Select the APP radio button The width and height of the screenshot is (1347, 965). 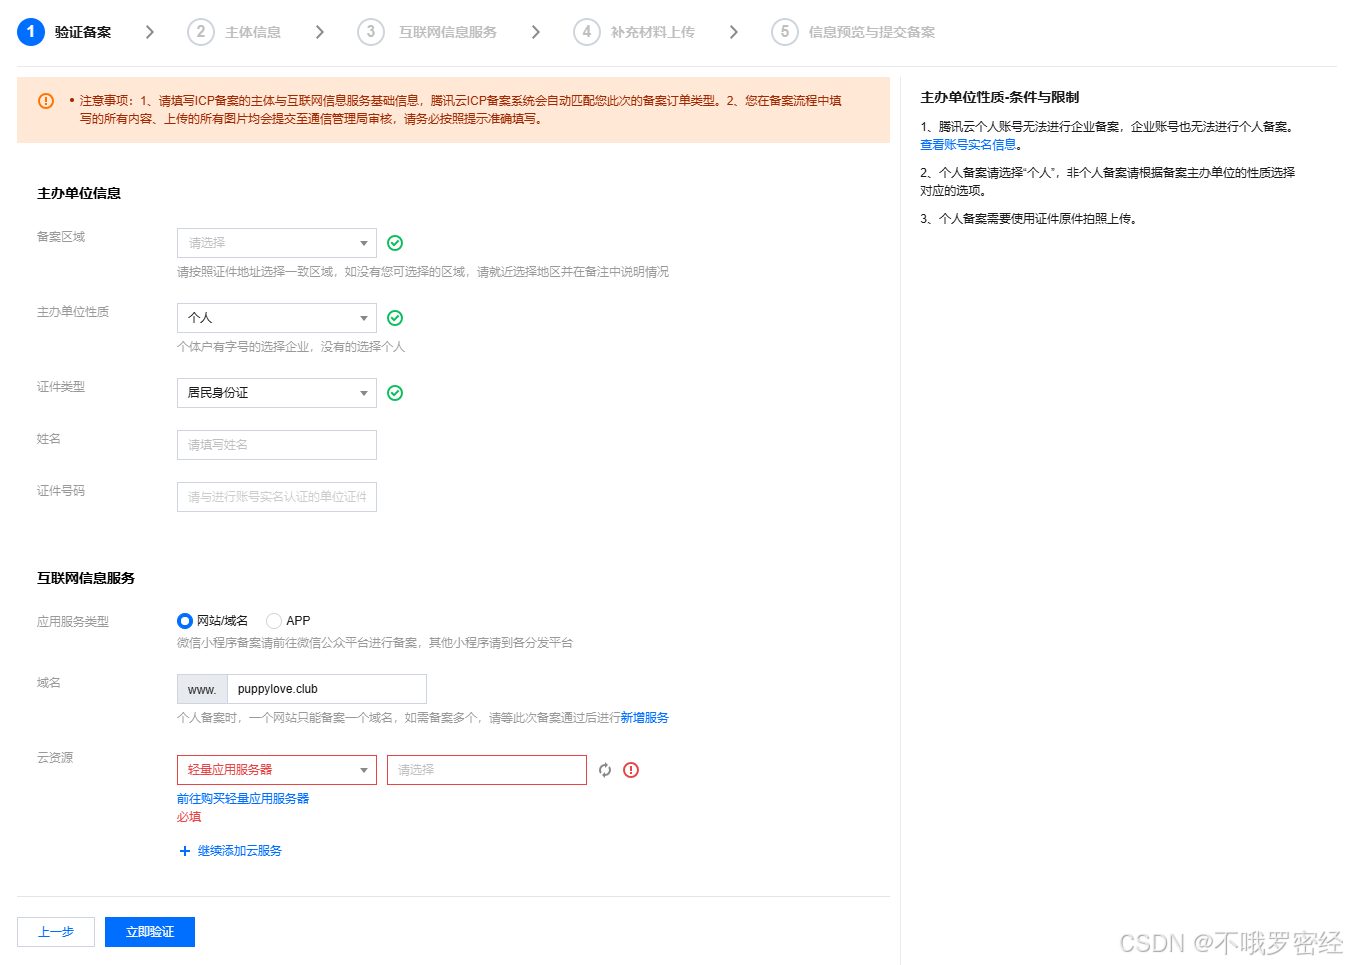273,620
